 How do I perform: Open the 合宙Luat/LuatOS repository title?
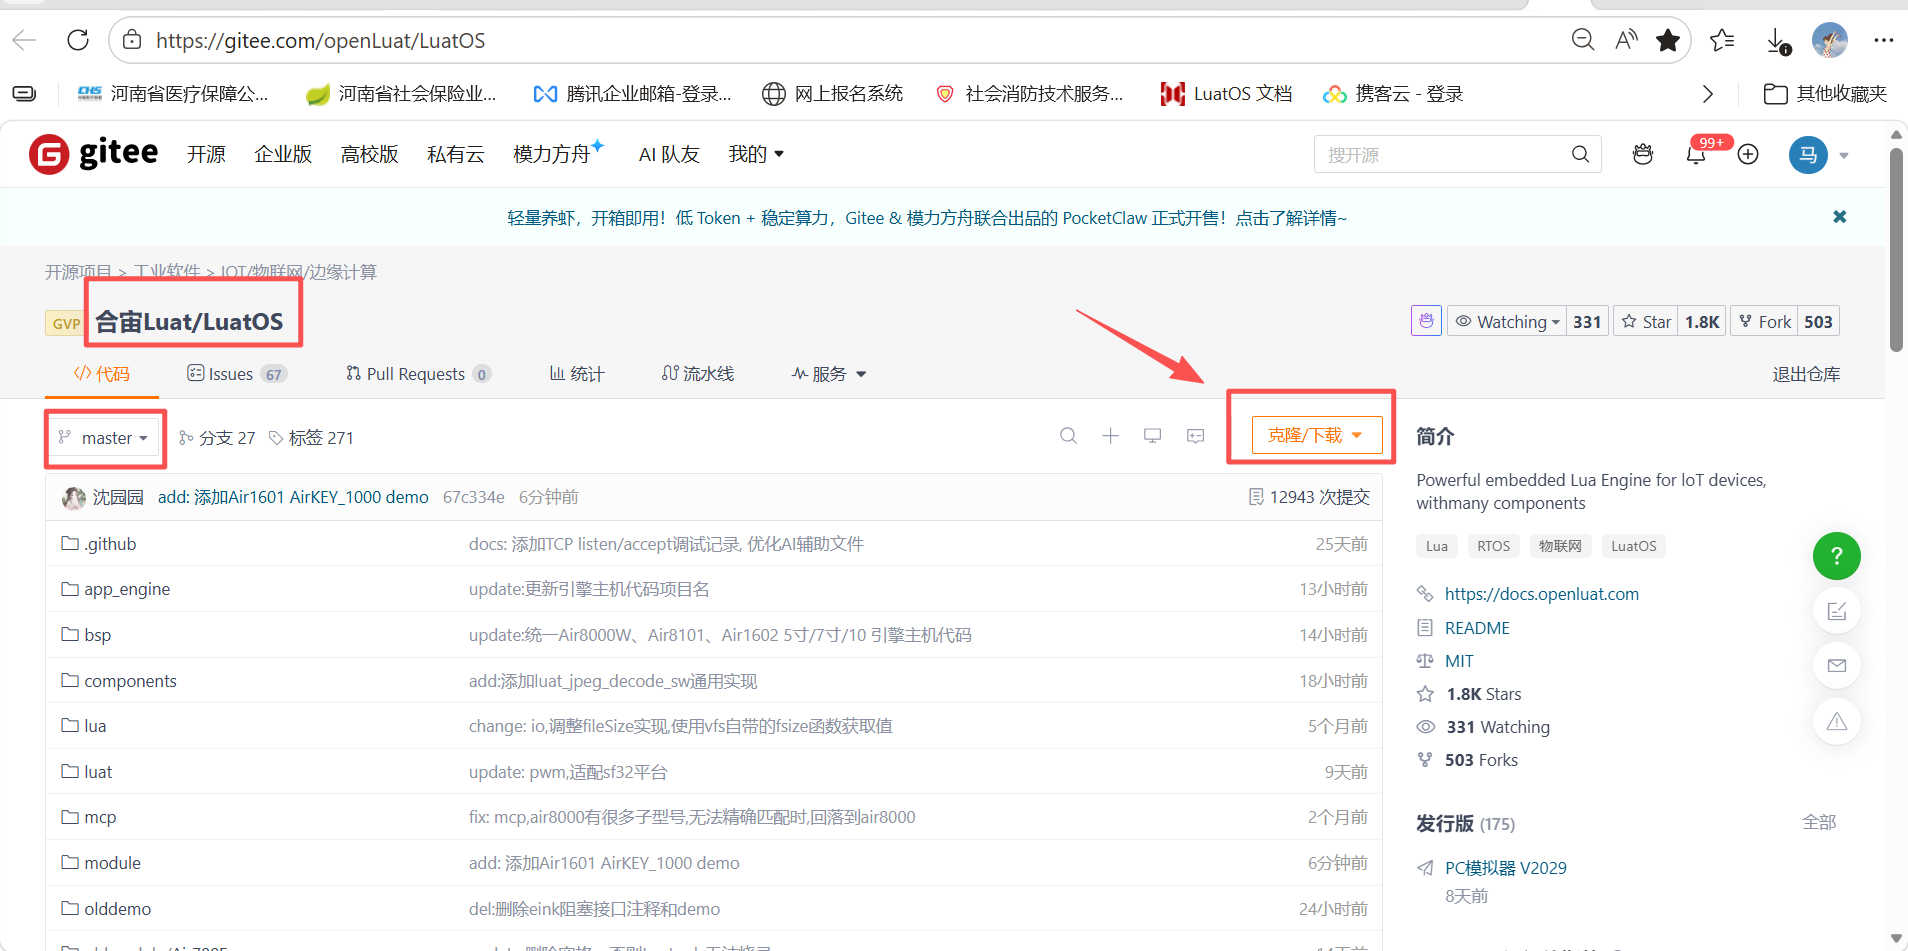click(189, 322)
